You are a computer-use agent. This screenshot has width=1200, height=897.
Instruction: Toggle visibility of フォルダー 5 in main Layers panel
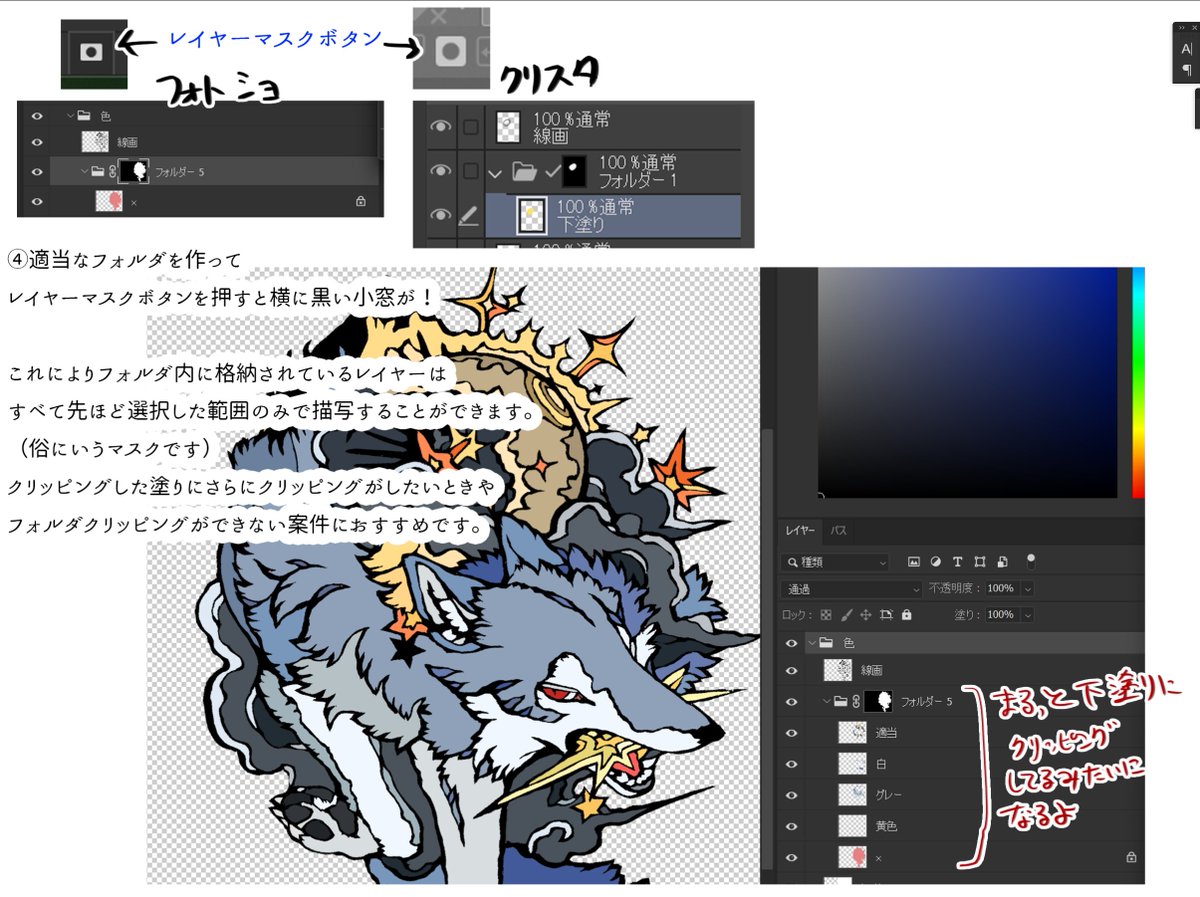pyautogui.click(x=791, y=702)
